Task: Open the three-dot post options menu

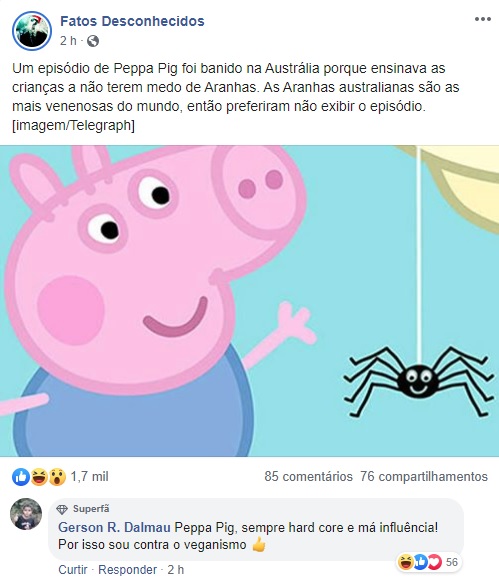Action: pyautogui.click(x=482, y=19)
